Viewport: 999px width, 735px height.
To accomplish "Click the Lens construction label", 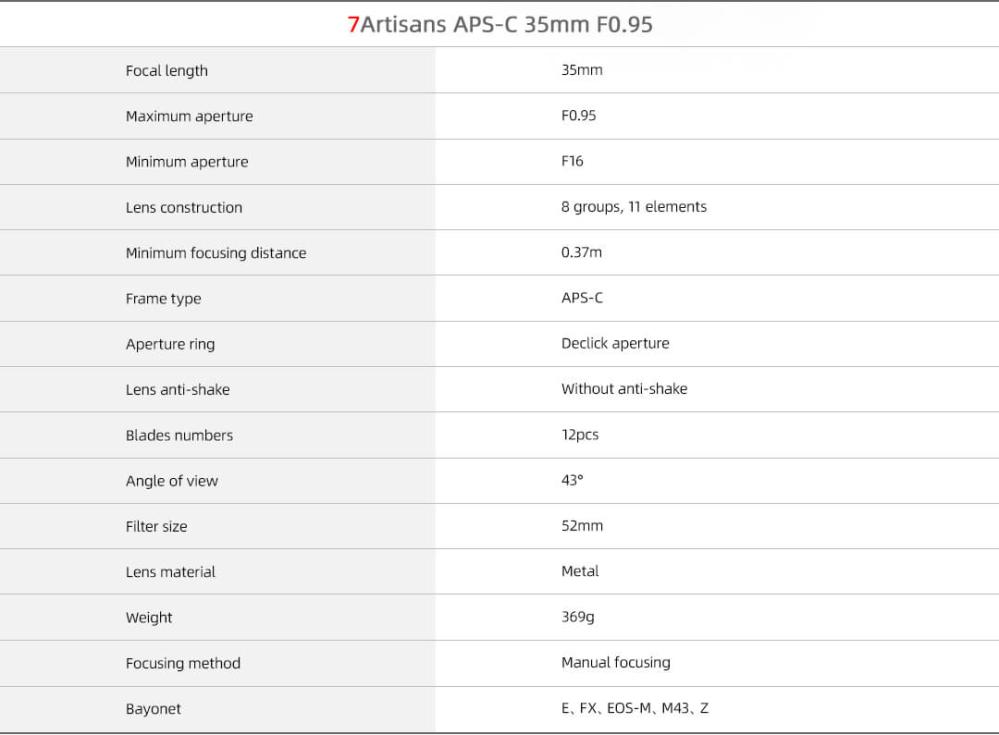I will click(184, 208).
